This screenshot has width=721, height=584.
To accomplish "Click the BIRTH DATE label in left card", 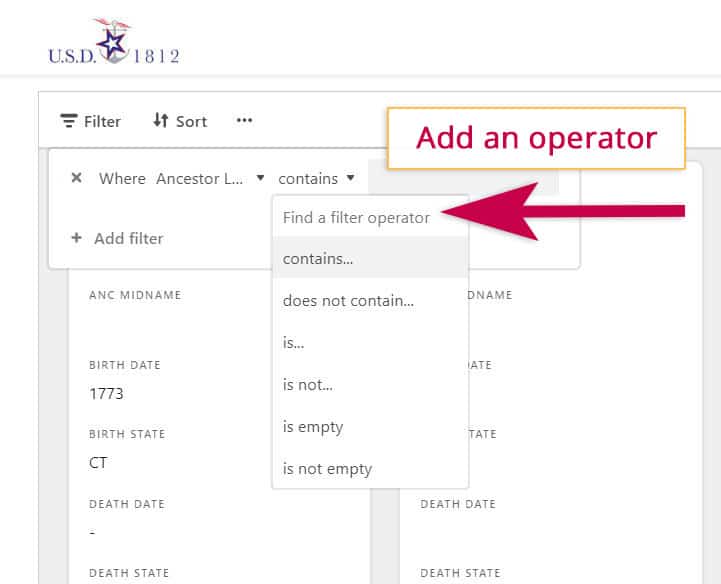I will 125,365.
